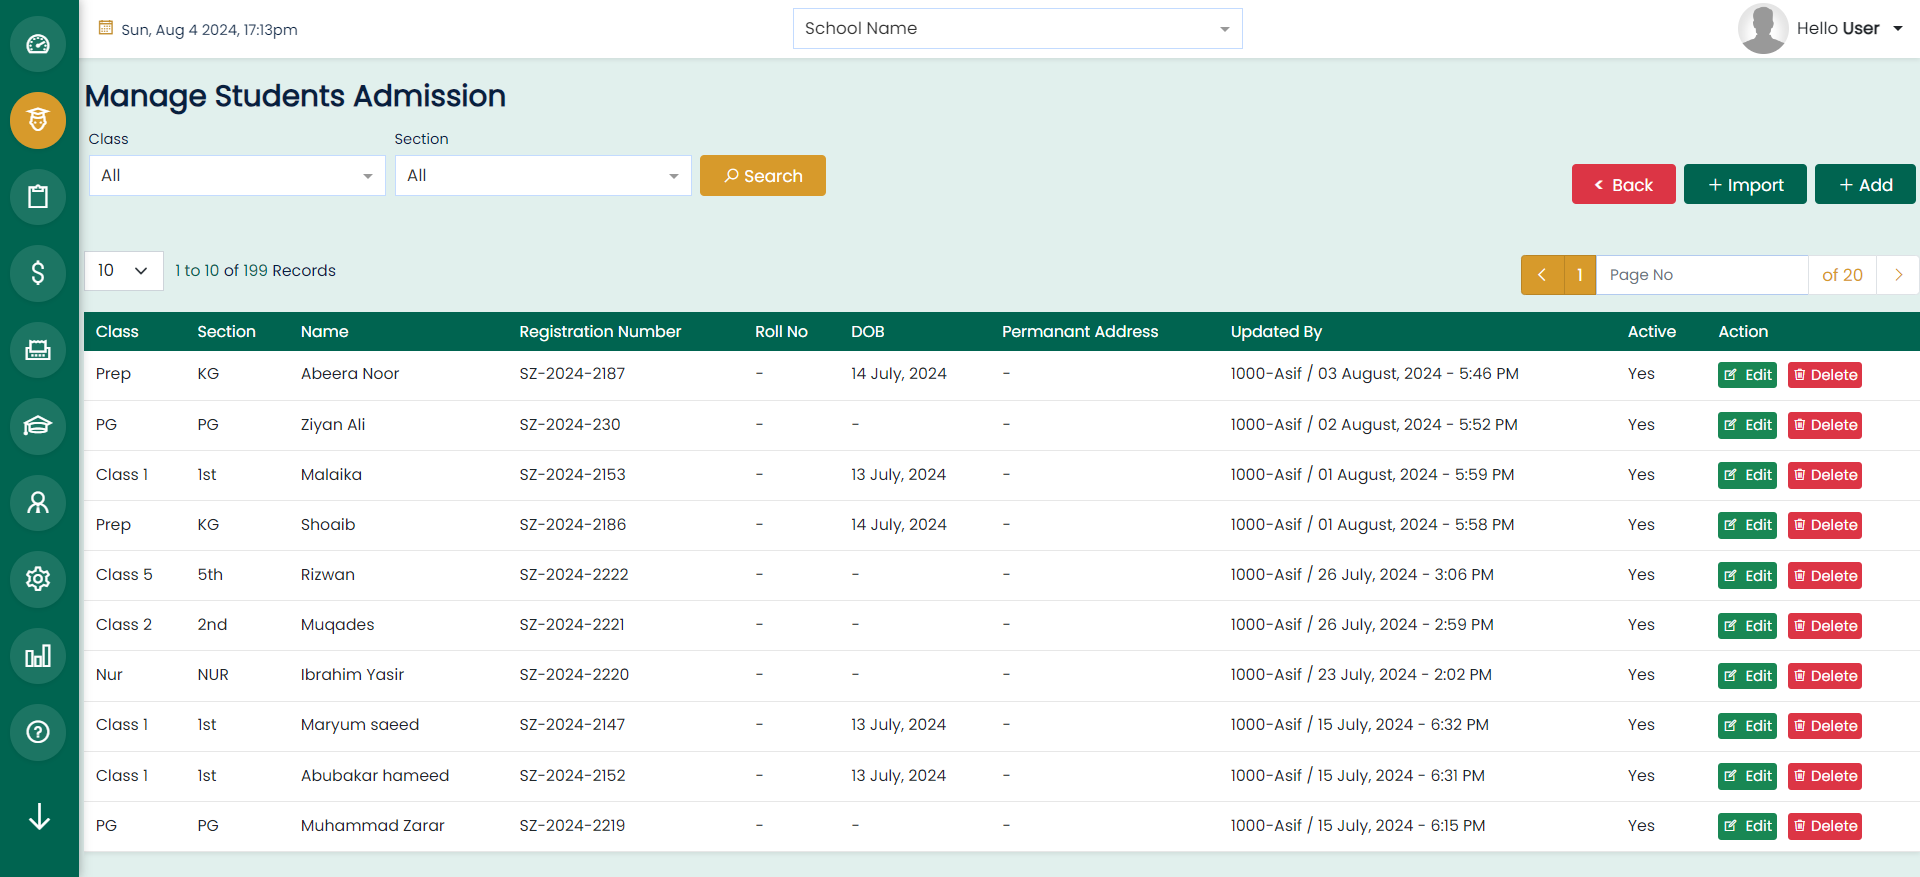Click the Name column header
Screen dimensions: 1920x877
(325, 332)
